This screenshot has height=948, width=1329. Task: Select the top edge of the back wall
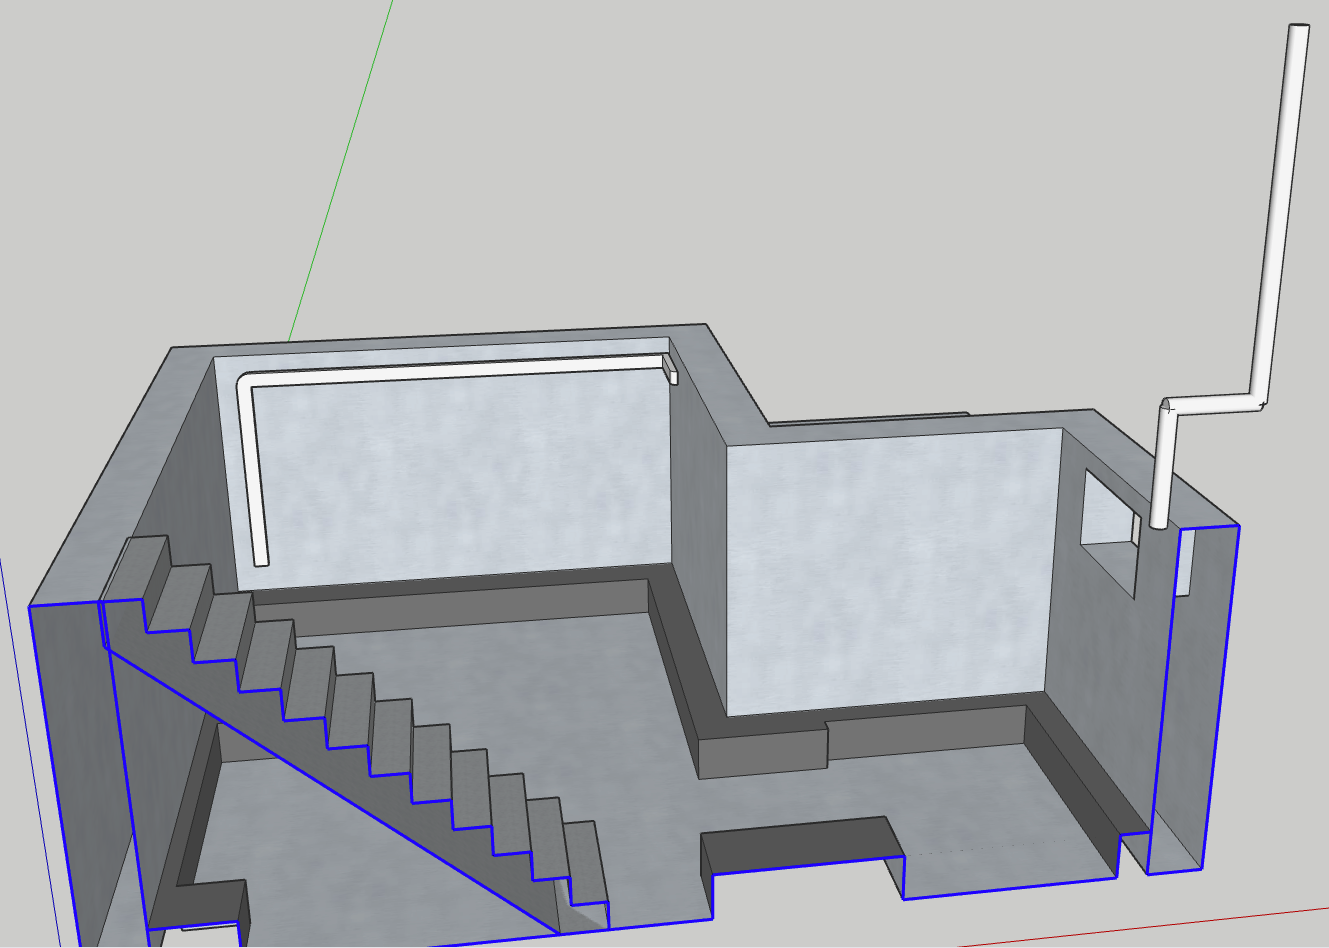tap(440, 337)
